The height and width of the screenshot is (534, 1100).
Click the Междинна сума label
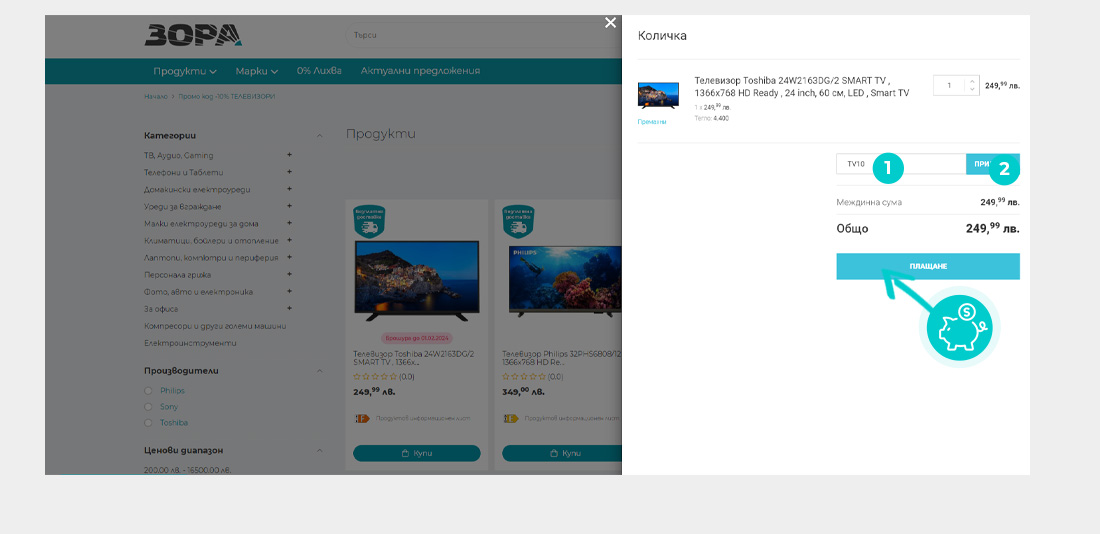(868, 202)
